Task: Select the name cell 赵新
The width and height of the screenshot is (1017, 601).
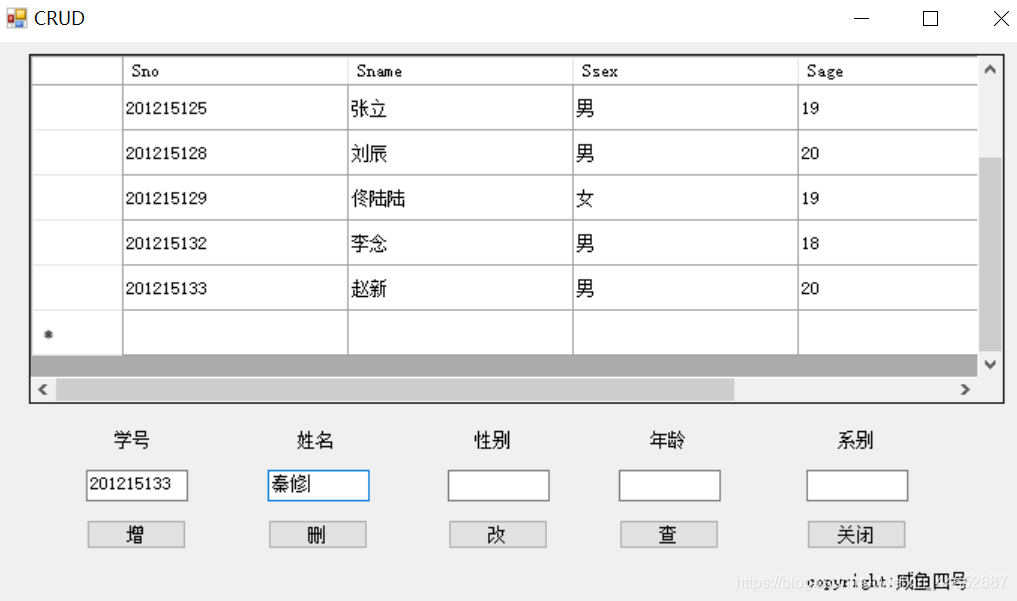Action: click(460, 288)
